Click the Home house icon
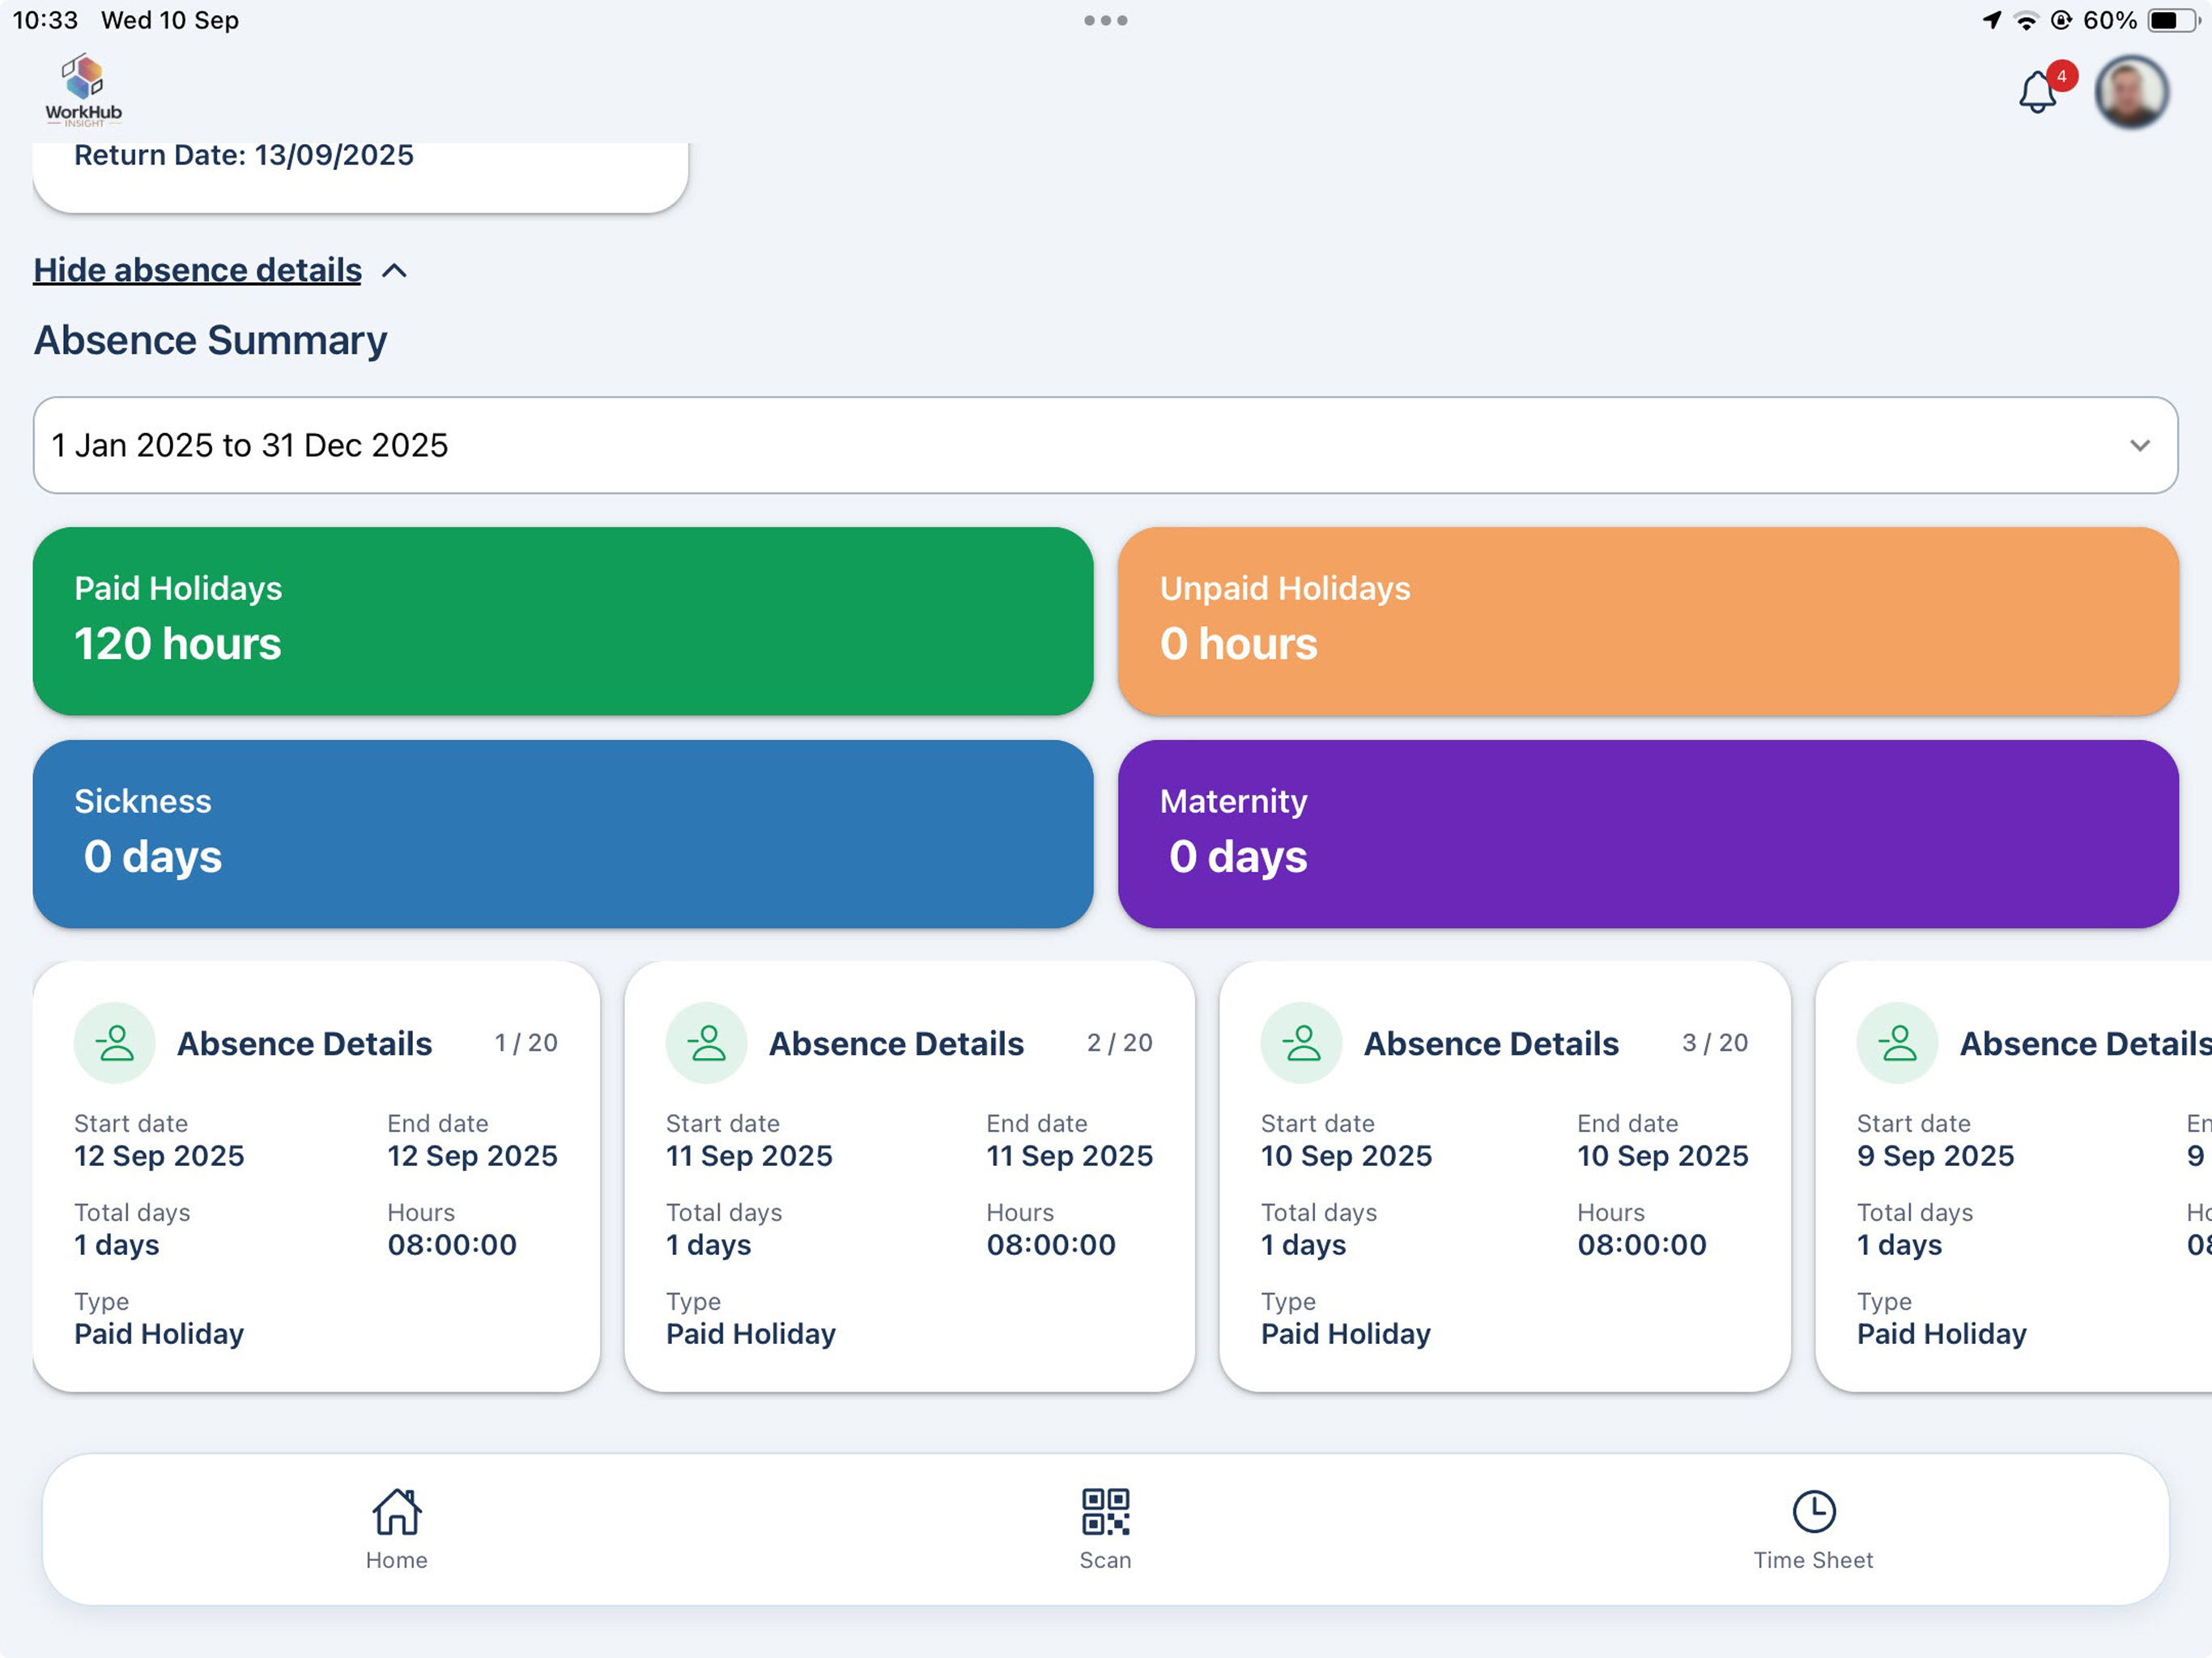2212x1658 pixels. tap(397, 1511)
